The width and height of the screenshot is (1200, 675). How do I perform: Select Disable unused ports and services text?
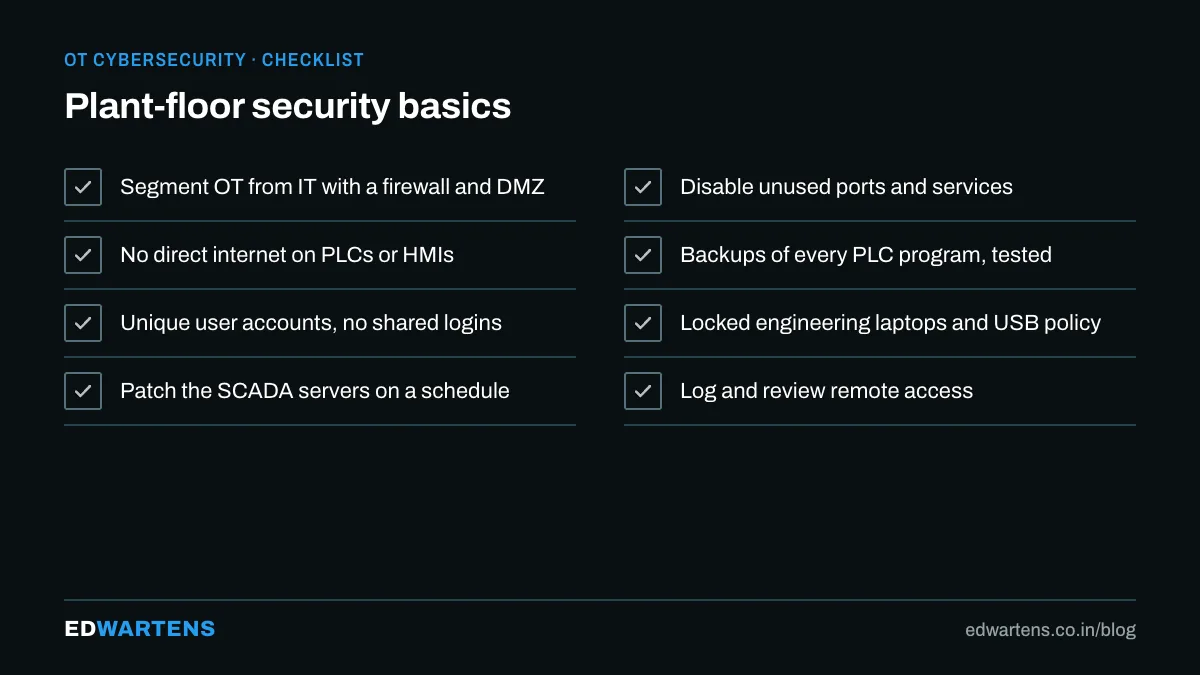click(x=846, y=187)
